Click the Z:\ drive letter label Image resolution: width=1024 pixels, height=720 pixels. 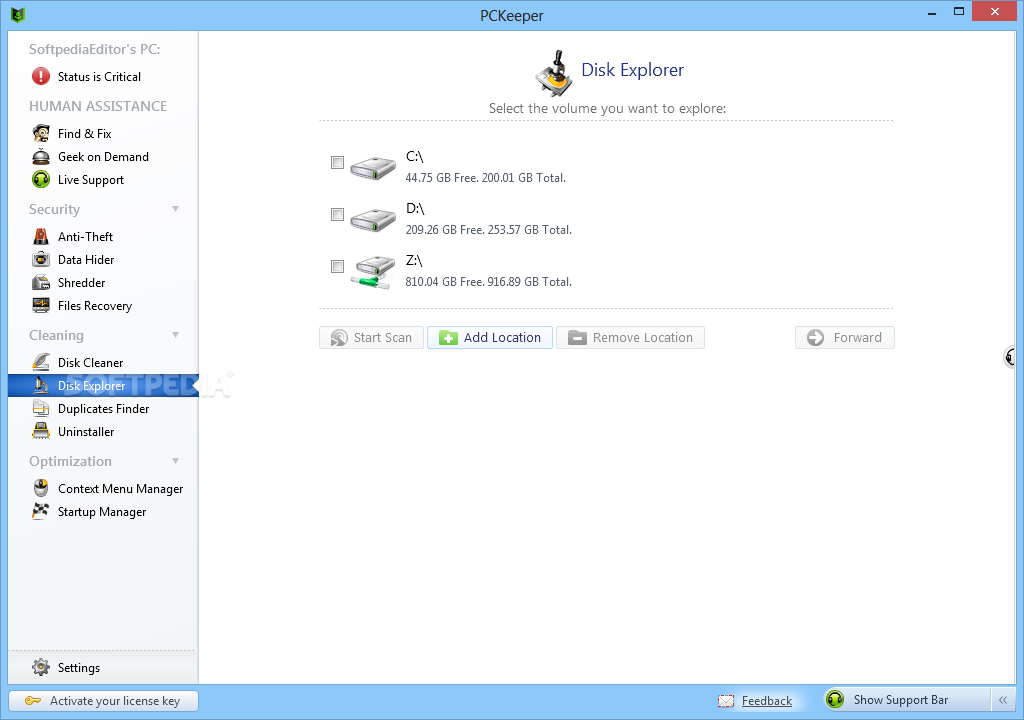click(x=415, y=261)
